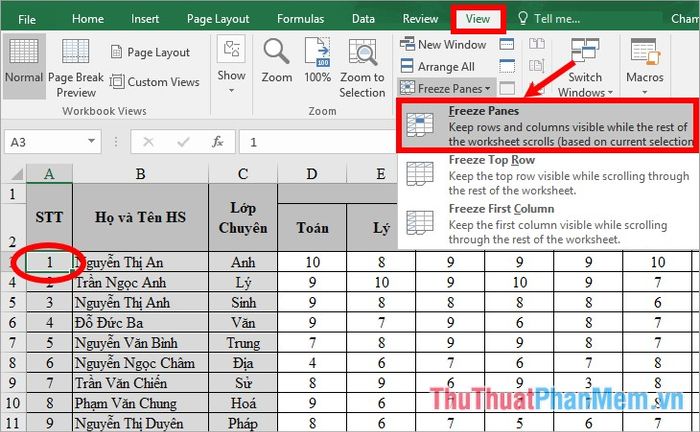The width and height of the screenshot is (700, 432).
Task: Click the Split window icon
Action: [x=507, y=44]
